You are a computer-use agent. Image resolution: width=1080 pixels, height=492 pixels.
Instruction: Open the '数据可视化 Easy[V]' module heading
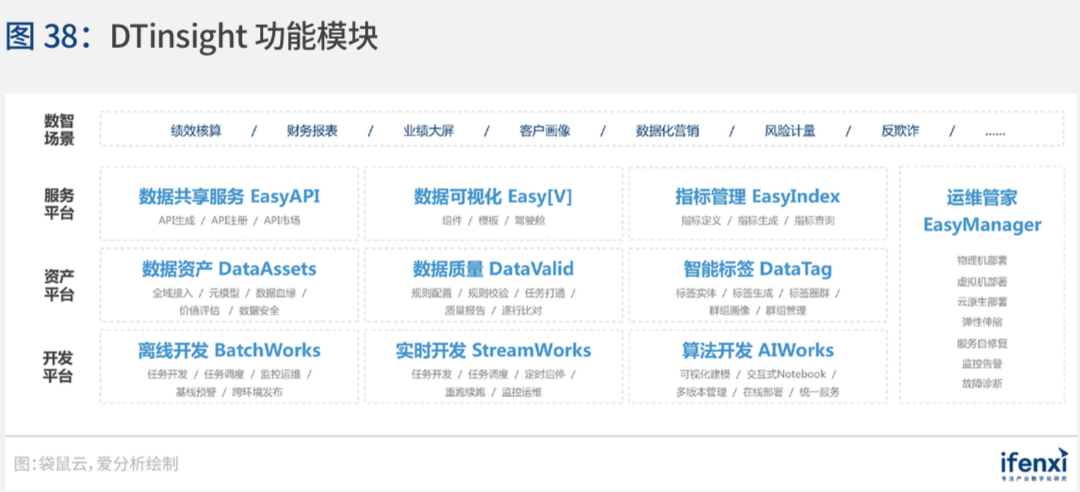[x=493, y=196]
